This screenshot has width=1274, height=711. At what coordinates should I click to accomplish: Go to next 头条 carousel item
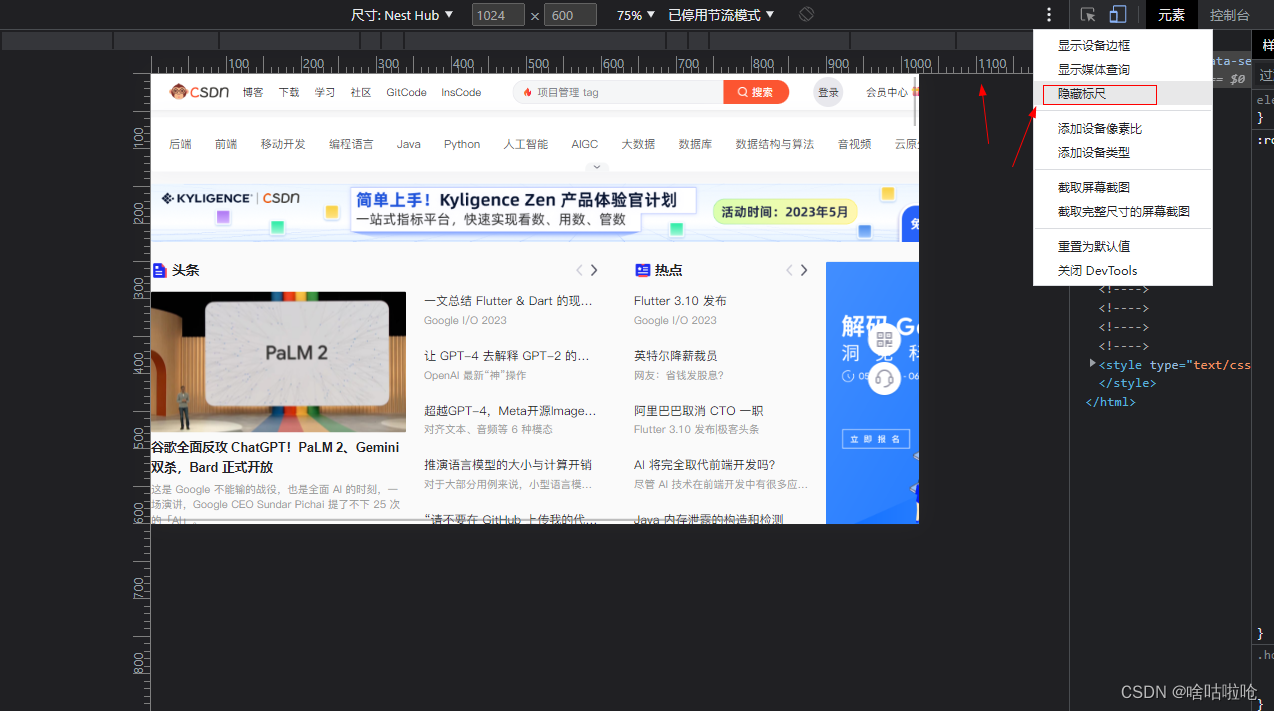point(594,270)
